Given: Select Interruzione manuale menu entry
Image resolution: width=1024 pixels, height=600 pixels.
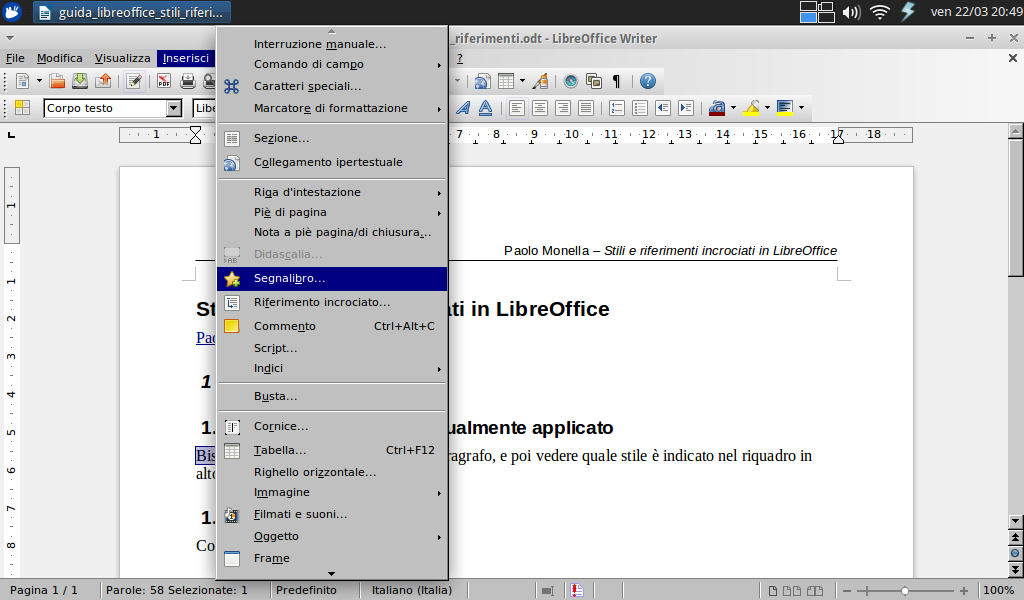Looking at the screenshot, I should click(332, 44).
